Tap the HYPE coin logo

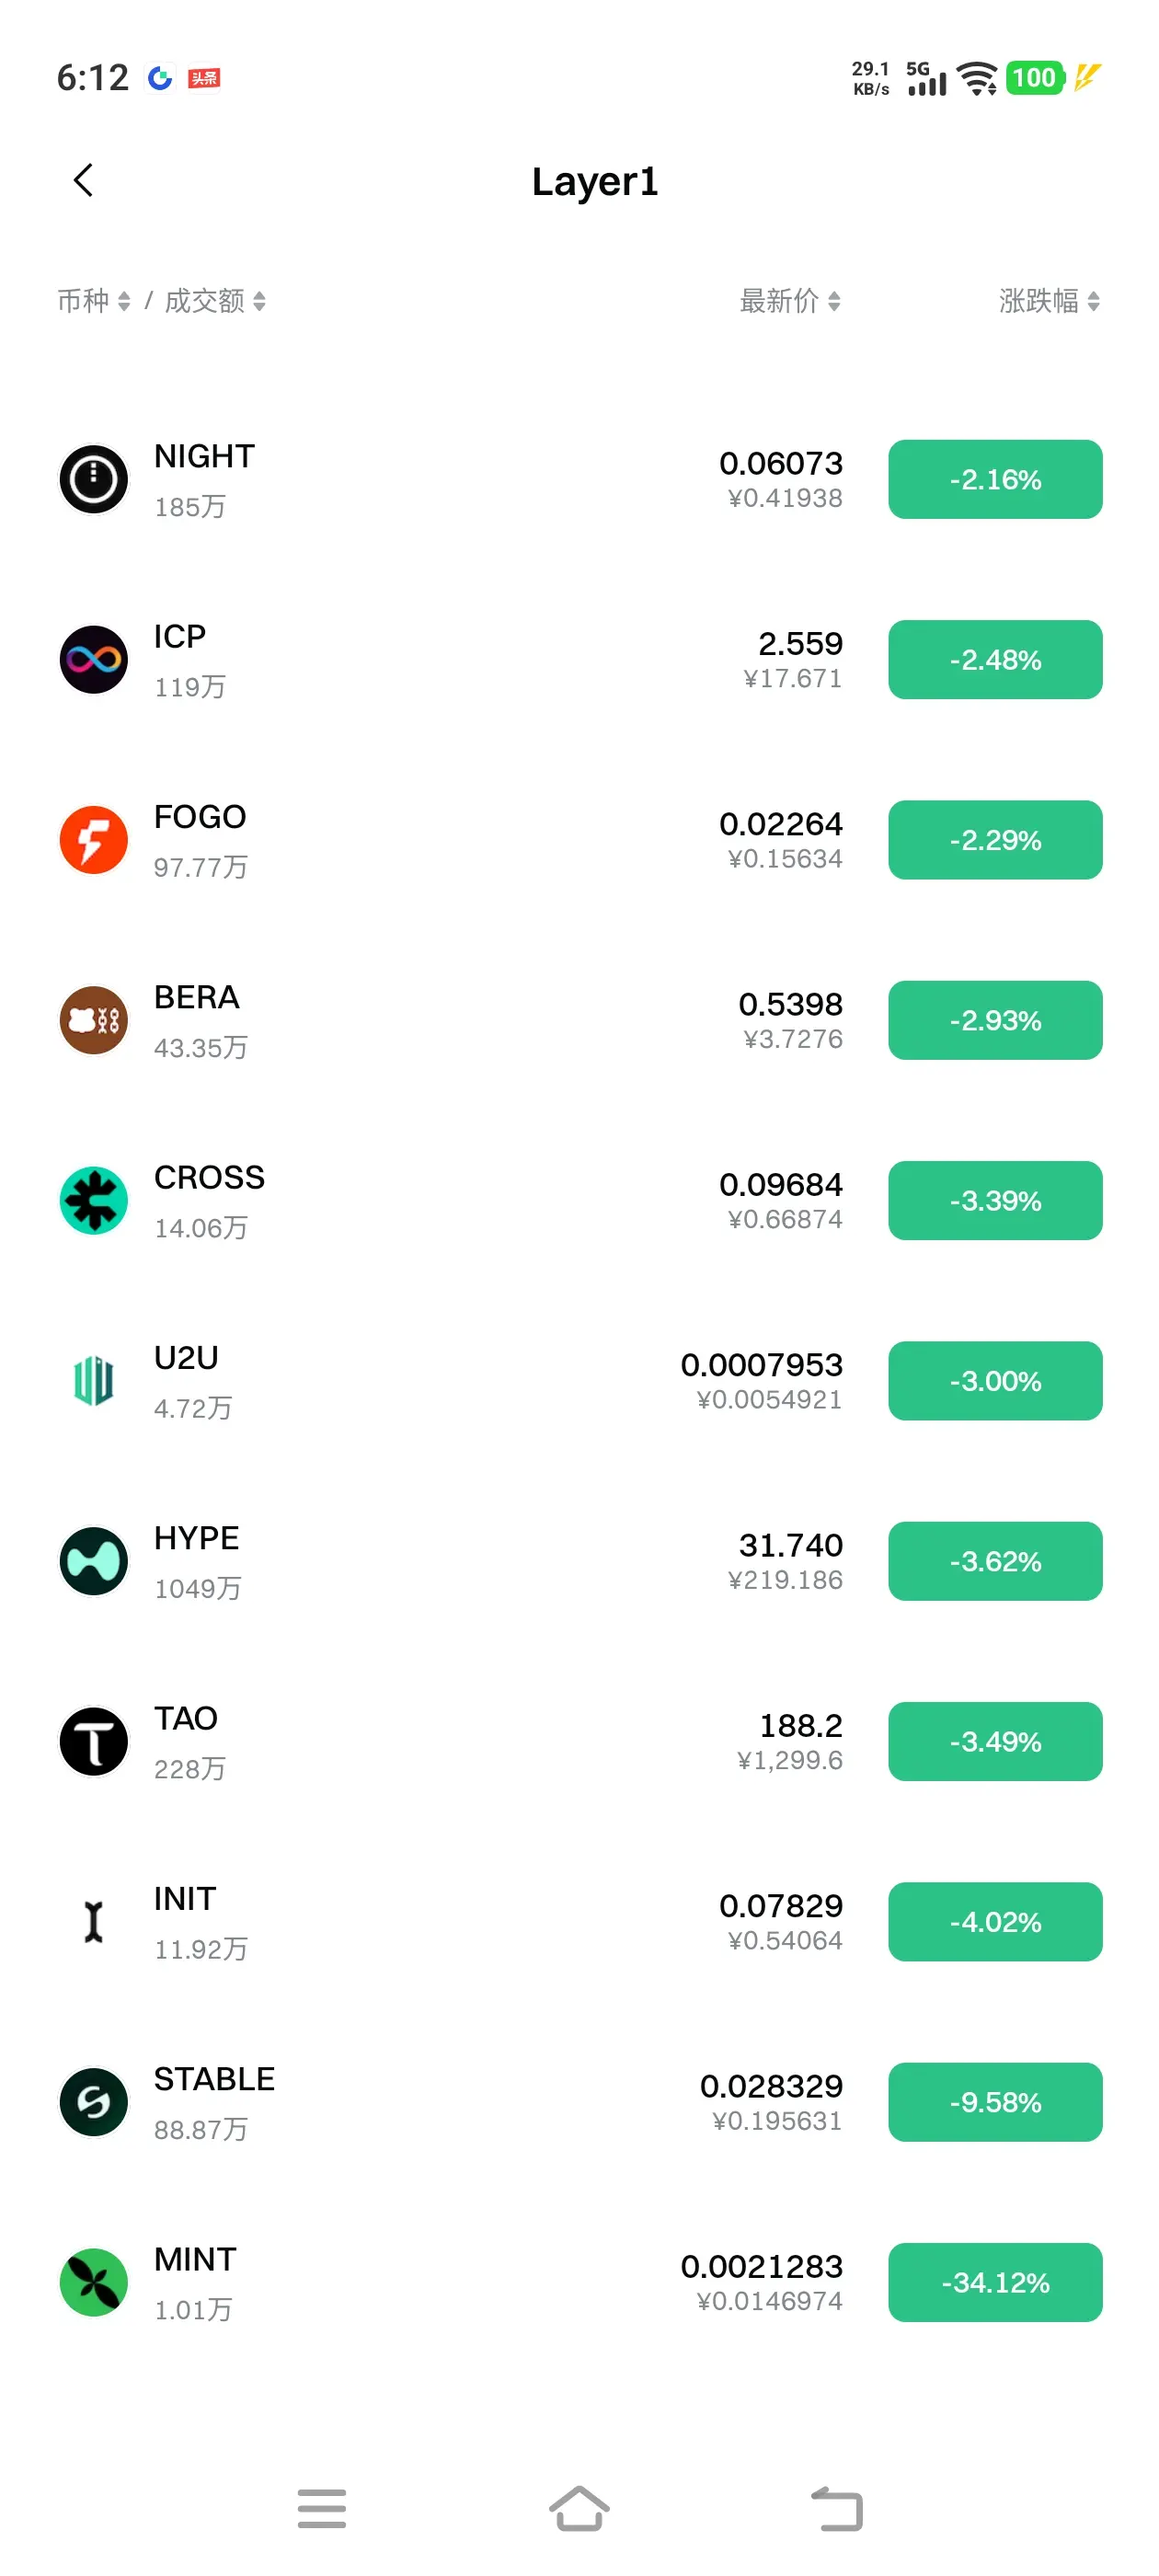[94, 1561]
